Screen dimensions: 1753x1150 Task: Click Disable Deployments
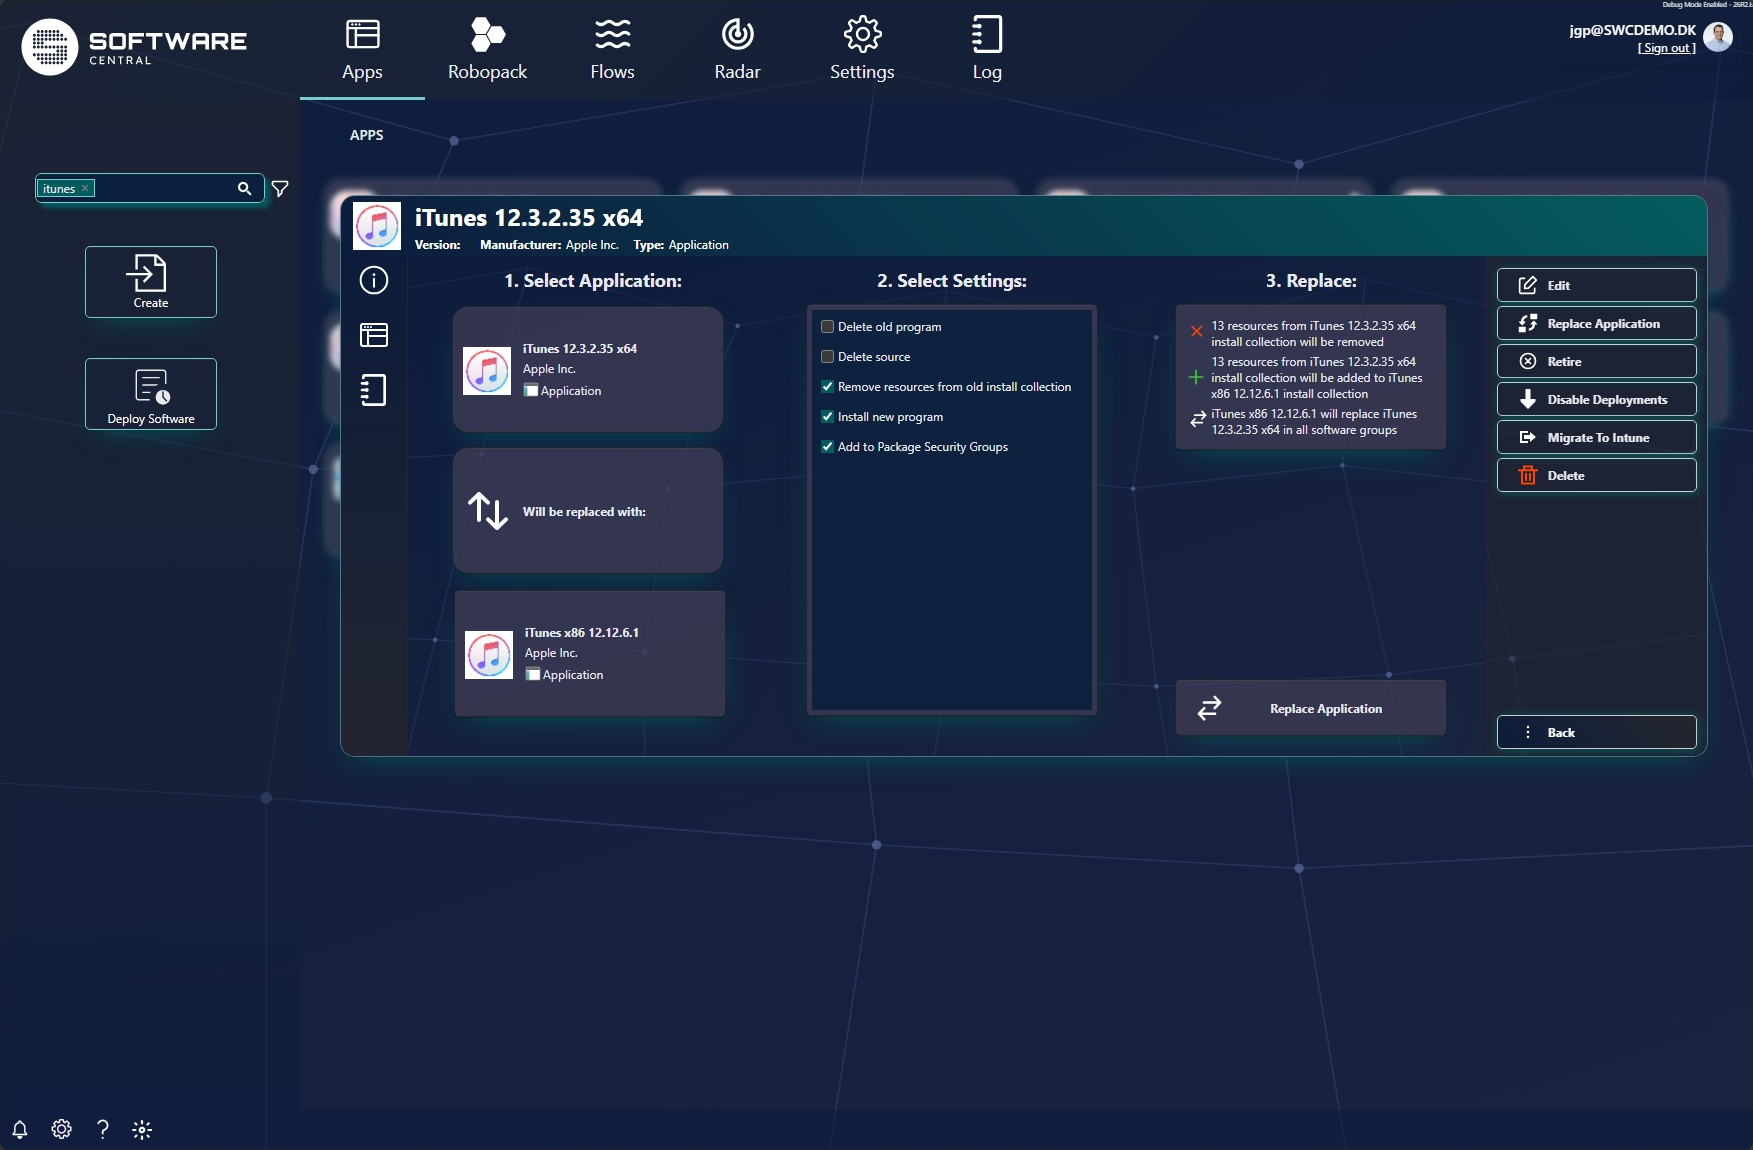pyautogui.click(x=1597, y=399)
